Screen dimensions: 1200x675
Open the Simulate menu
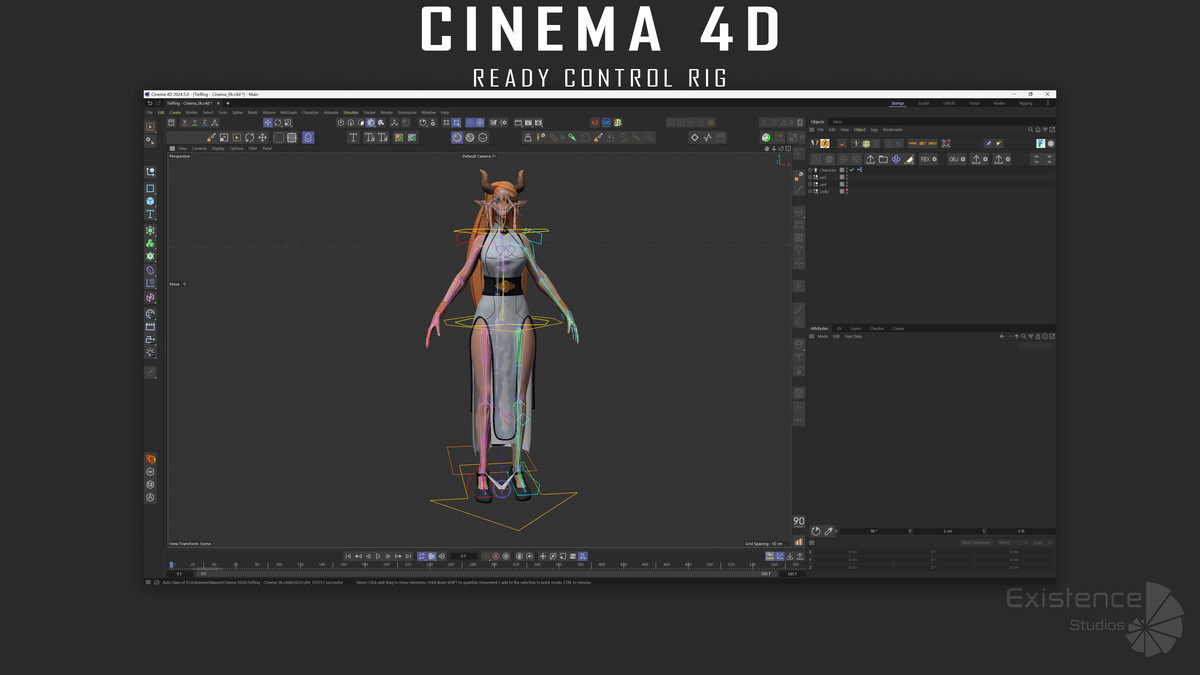351,112
